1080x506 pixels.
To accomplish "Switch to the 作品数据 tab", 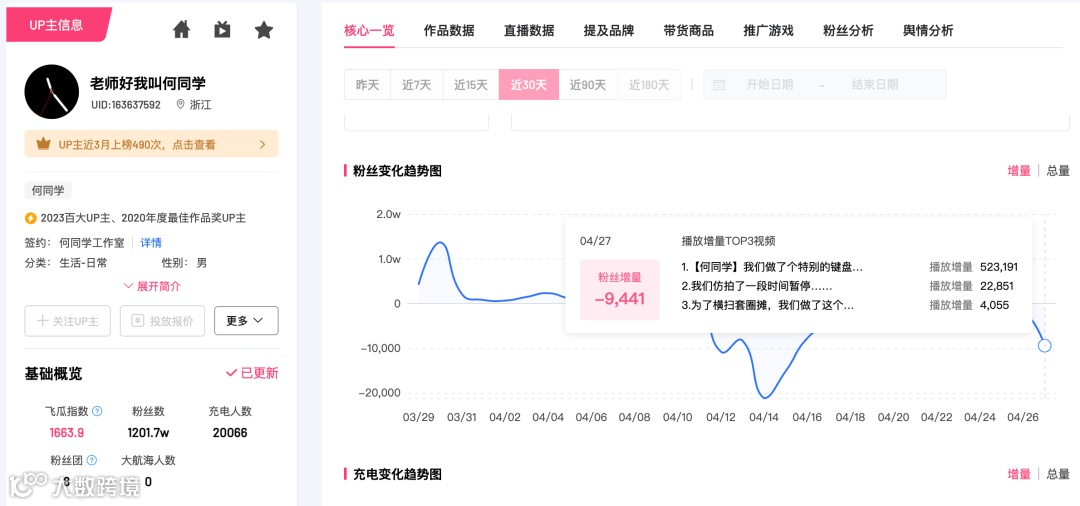I will pyautogui.click(x=449, y=30).
